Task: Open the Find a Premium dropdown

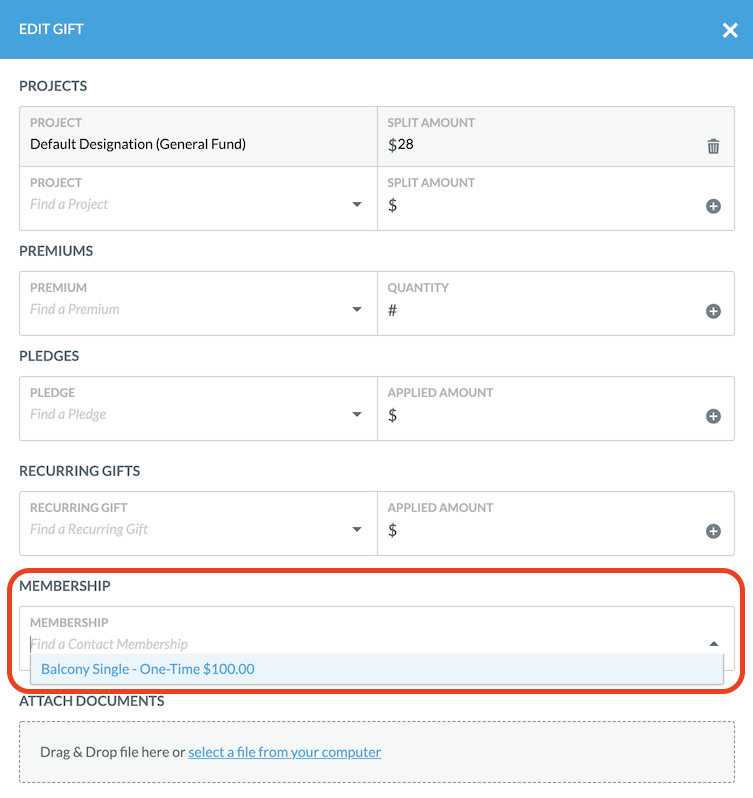Action: pyautogui.click(x=357, y=309)
